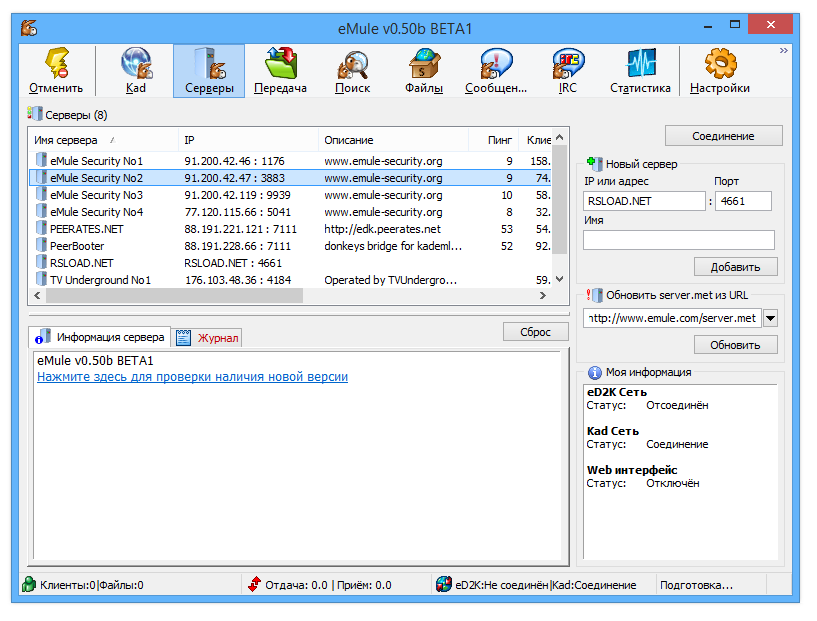The width and height of the screenshot is (817, 621).
Task: Click the Серверы (8) list header icon
Action: click(x=34, y=114)
